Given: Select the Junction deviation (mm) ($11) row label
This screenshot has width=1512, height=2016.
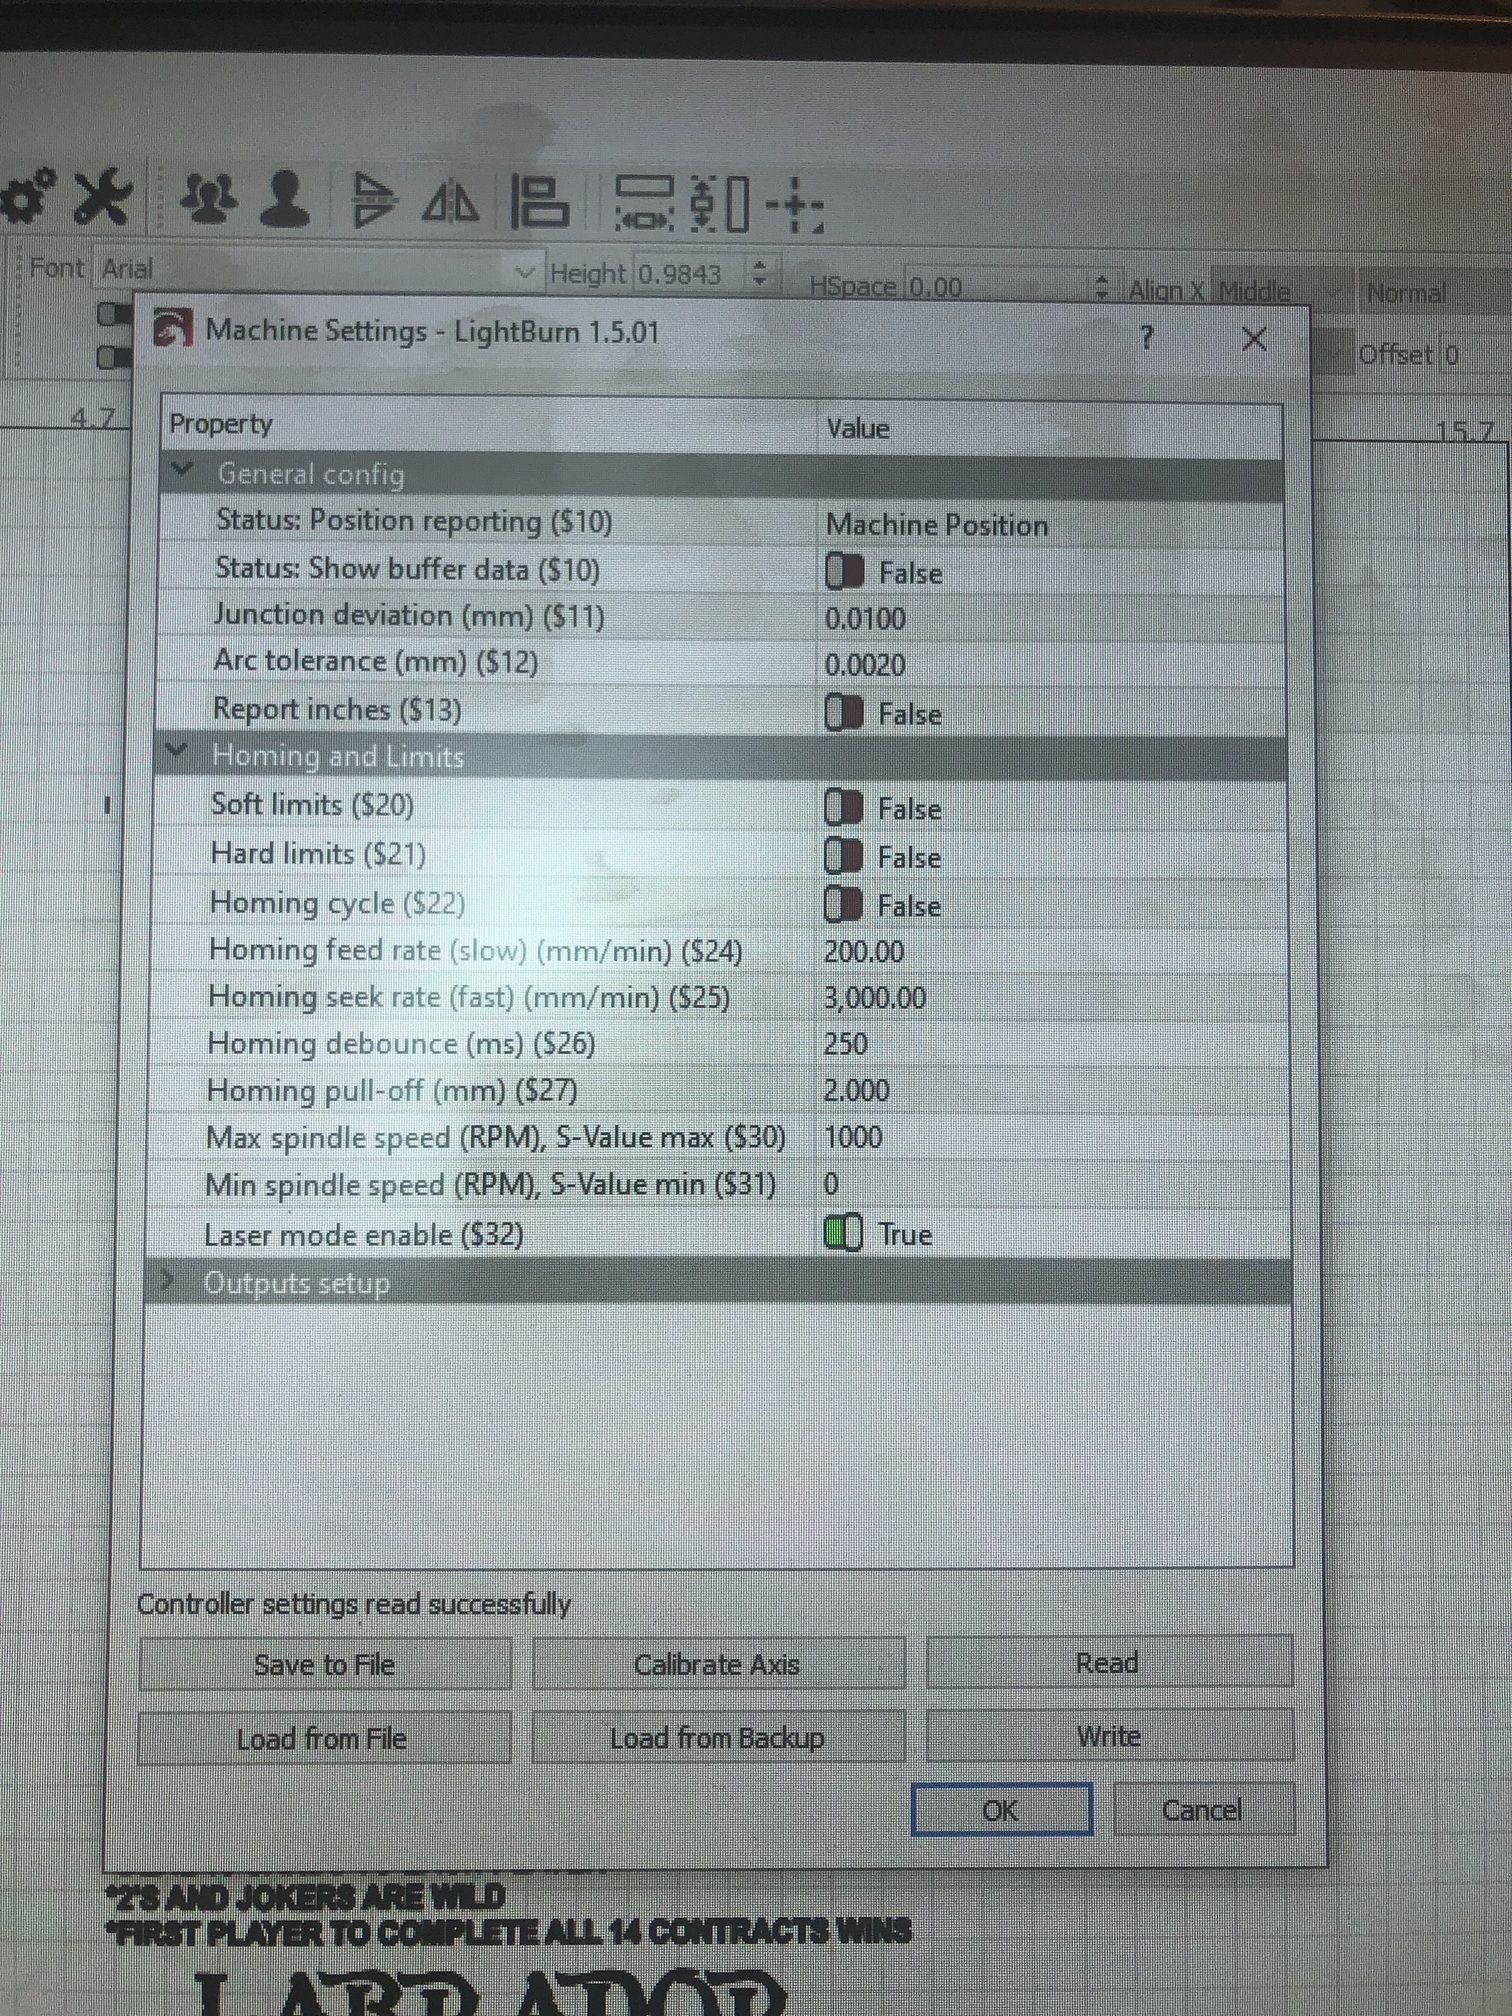Looking at the screenshot, I should point(409,615).
